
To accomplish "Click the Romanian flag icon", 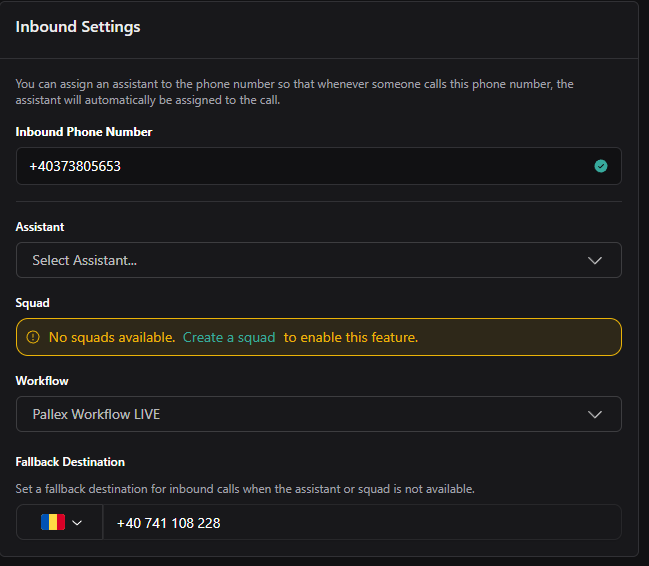I will [x=52, y=522].
